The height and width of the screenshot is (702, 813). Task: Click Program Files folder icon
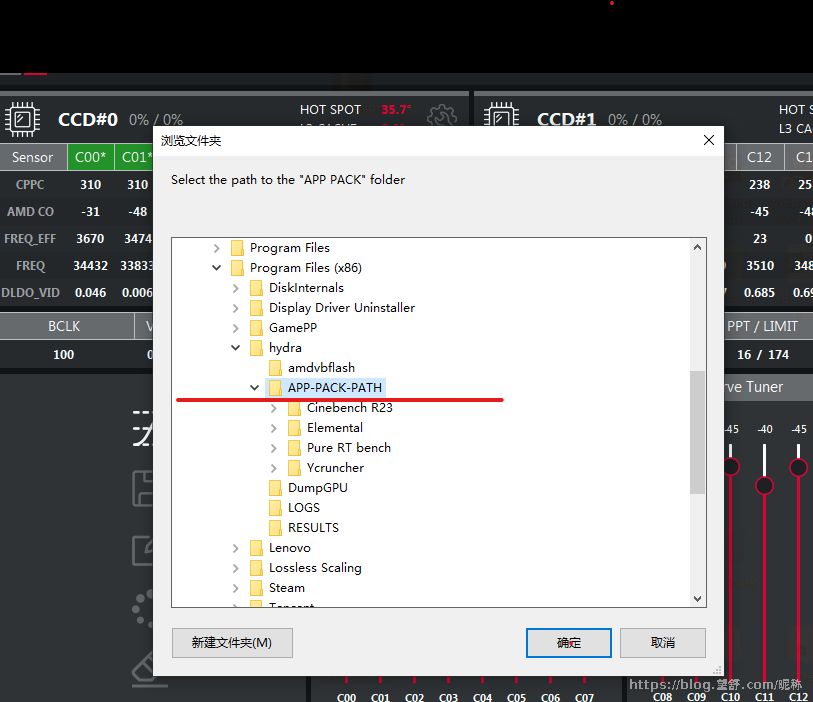237,248
